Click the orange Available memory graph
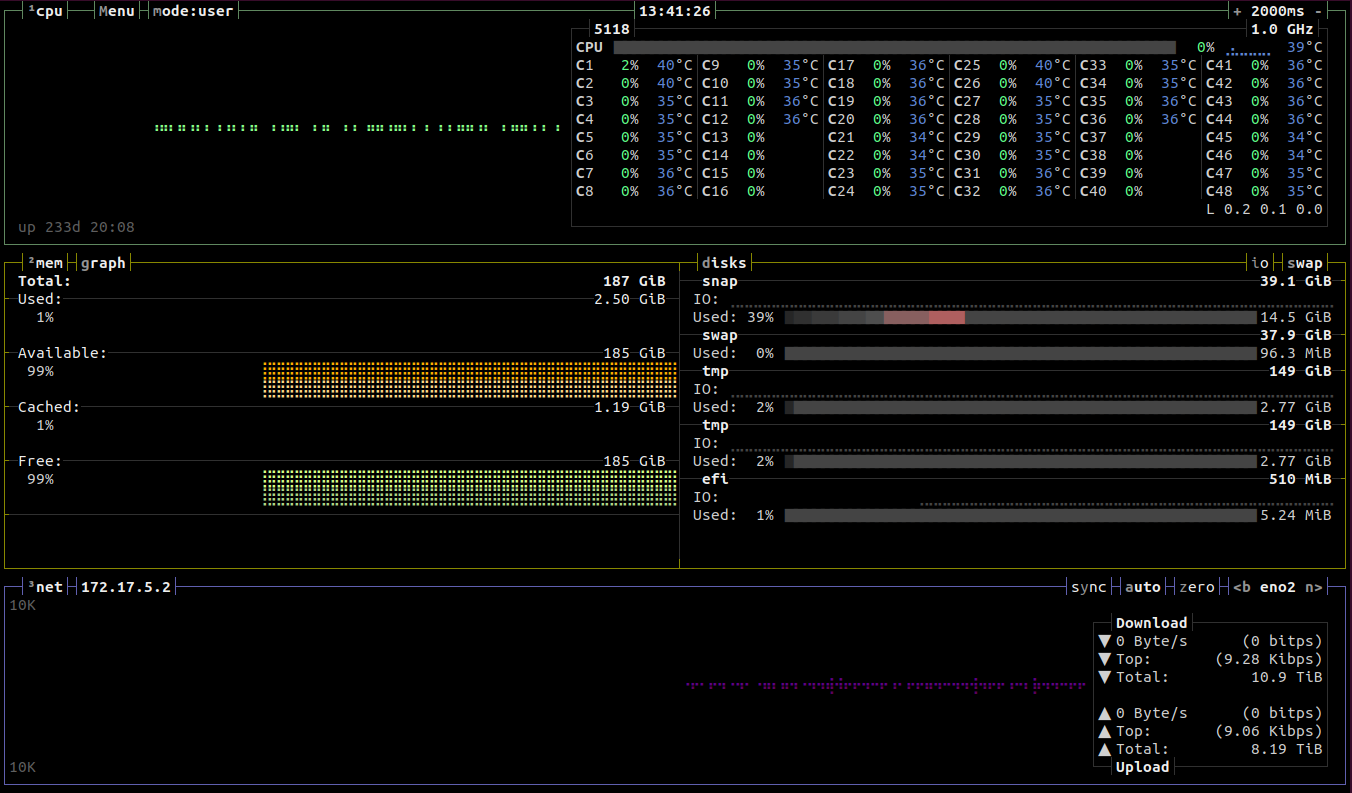Viewport: 1352px width, 793px height. [x=470, y=380]
